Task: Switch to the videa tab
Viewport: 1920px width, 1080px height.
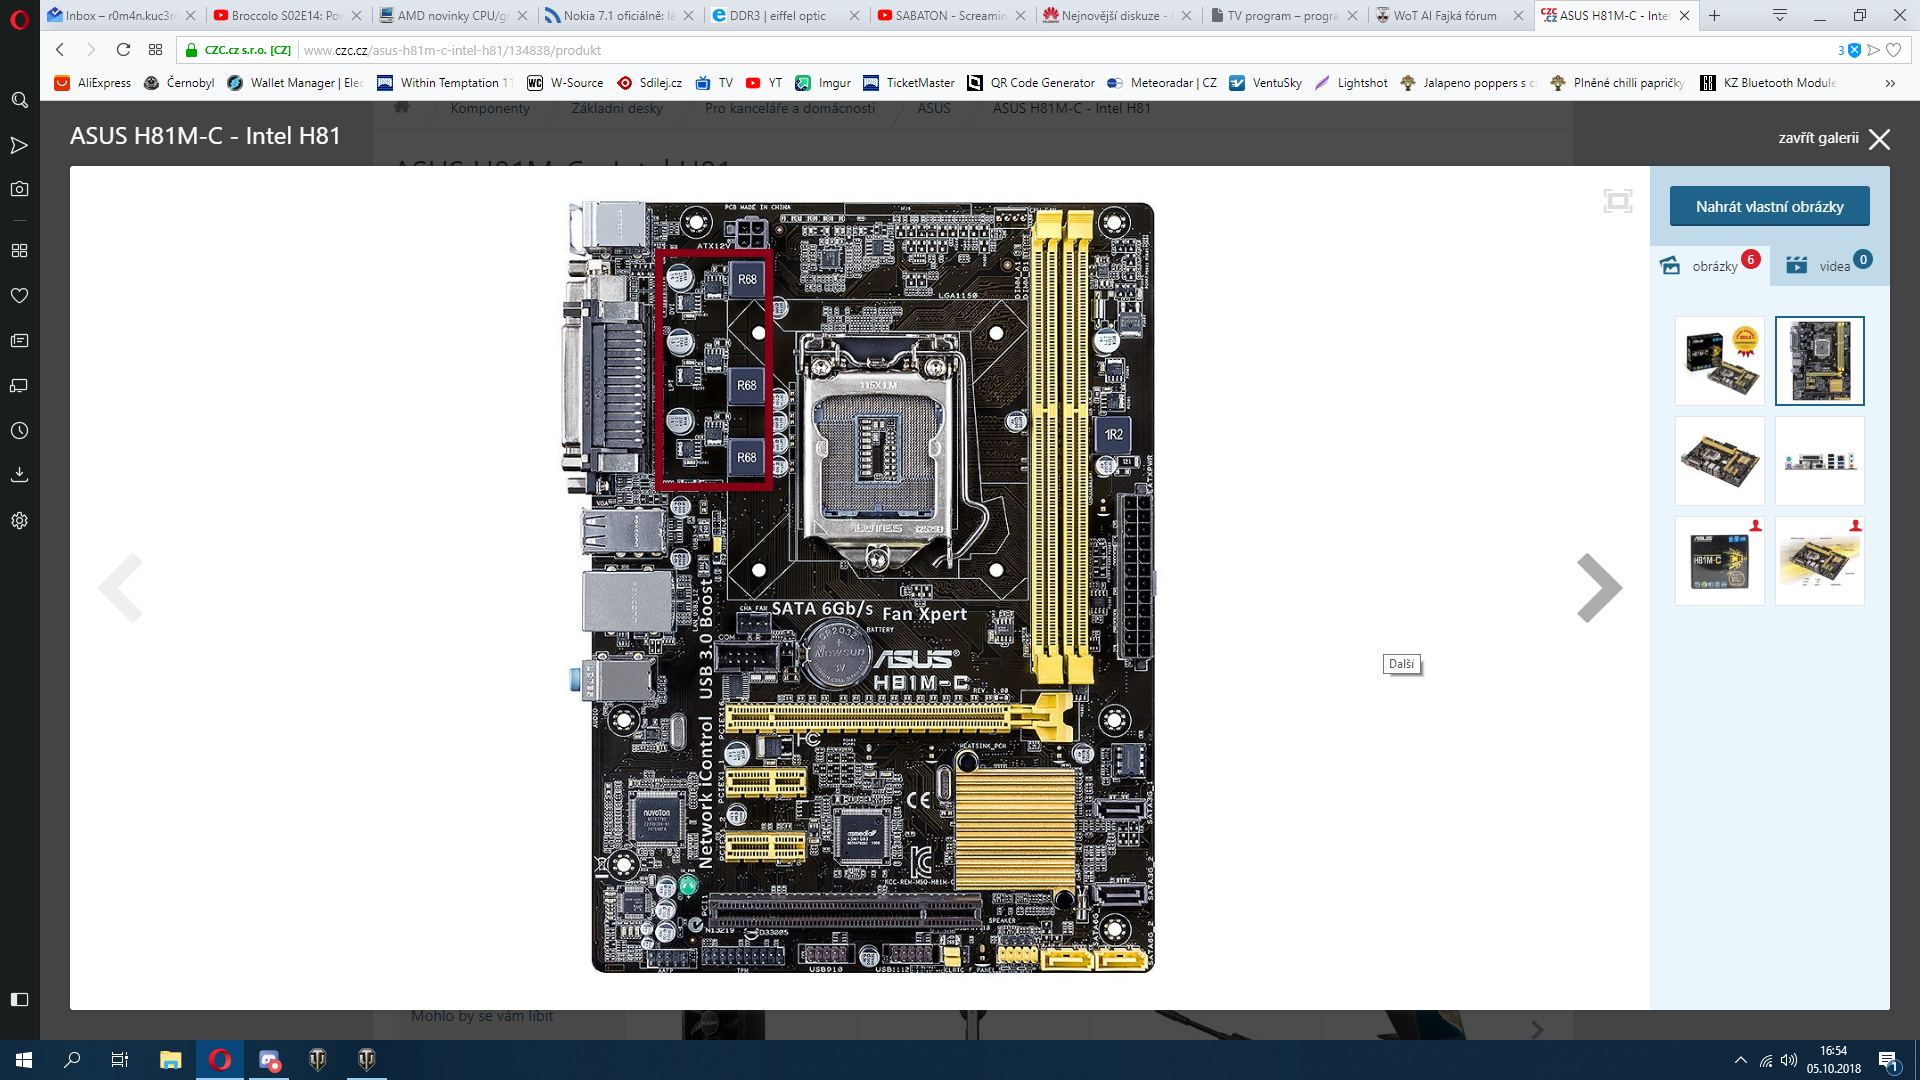Action: (1828, 266)
